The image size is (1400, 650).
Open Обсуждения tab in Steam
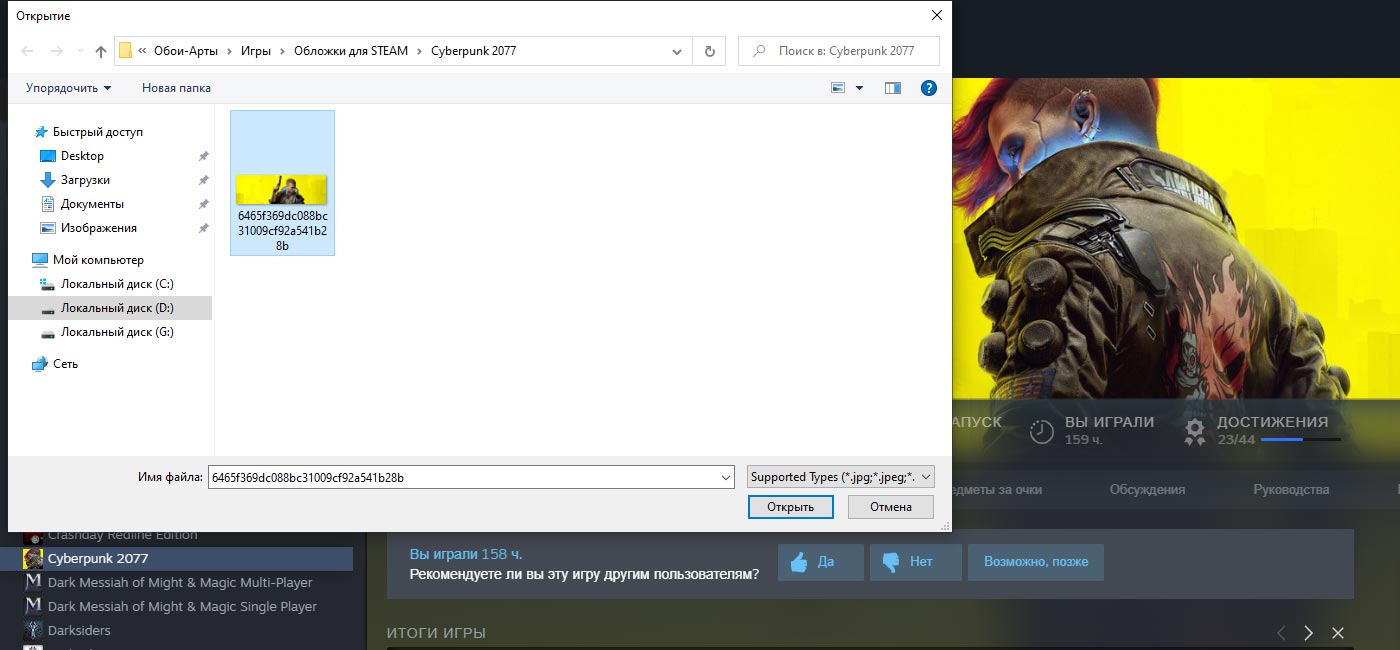pos(1147,490)
